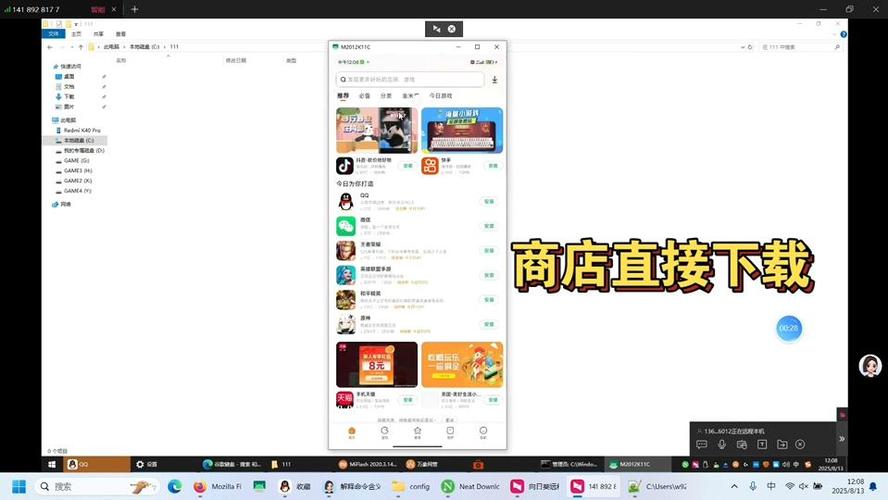Click the Explorer up-folder arrow
Screen dimensions: 888x500
80,47
